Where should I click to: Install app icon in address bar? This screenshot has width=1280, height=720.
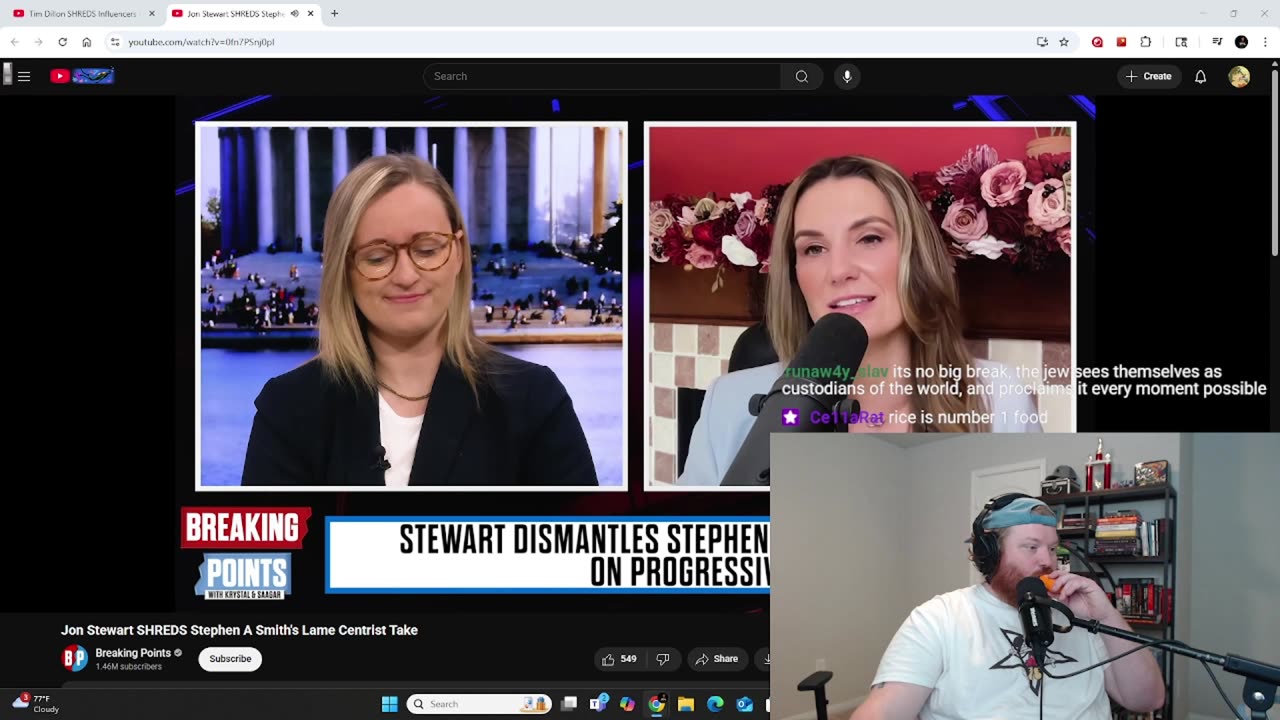point(1042,42)
